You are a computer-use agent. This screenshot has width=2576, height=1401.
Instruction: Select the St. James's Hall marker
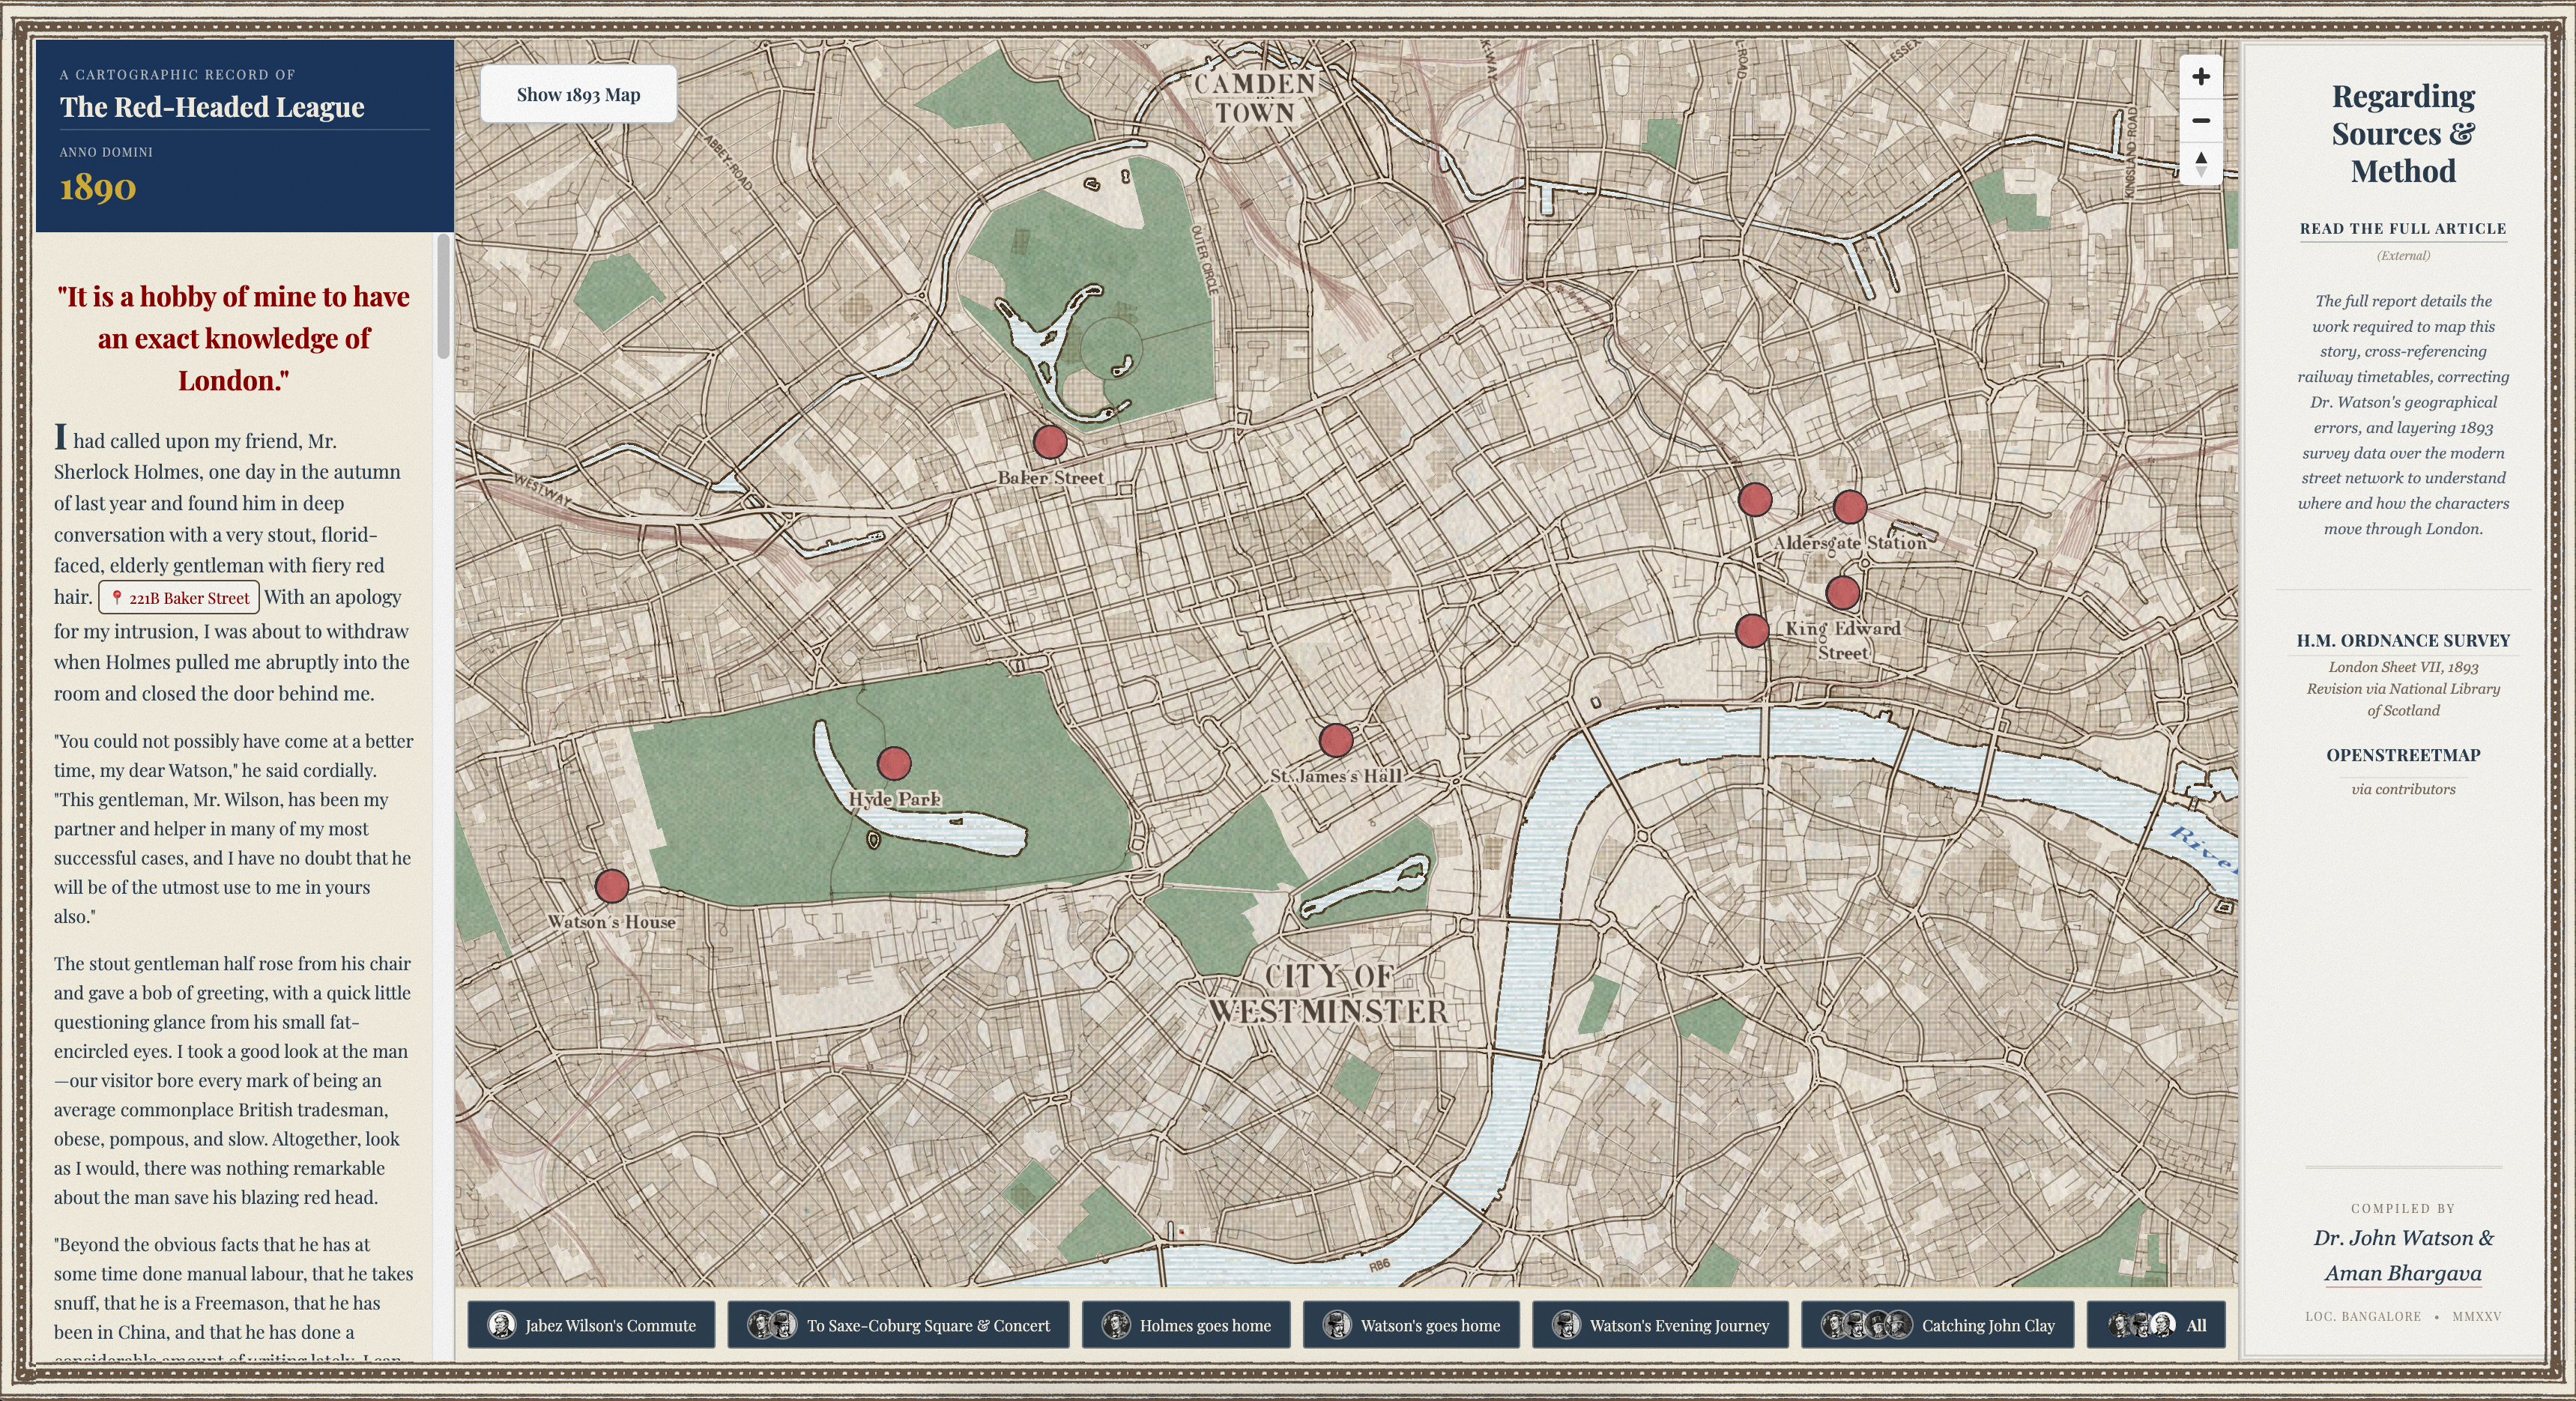point(1336,740)
